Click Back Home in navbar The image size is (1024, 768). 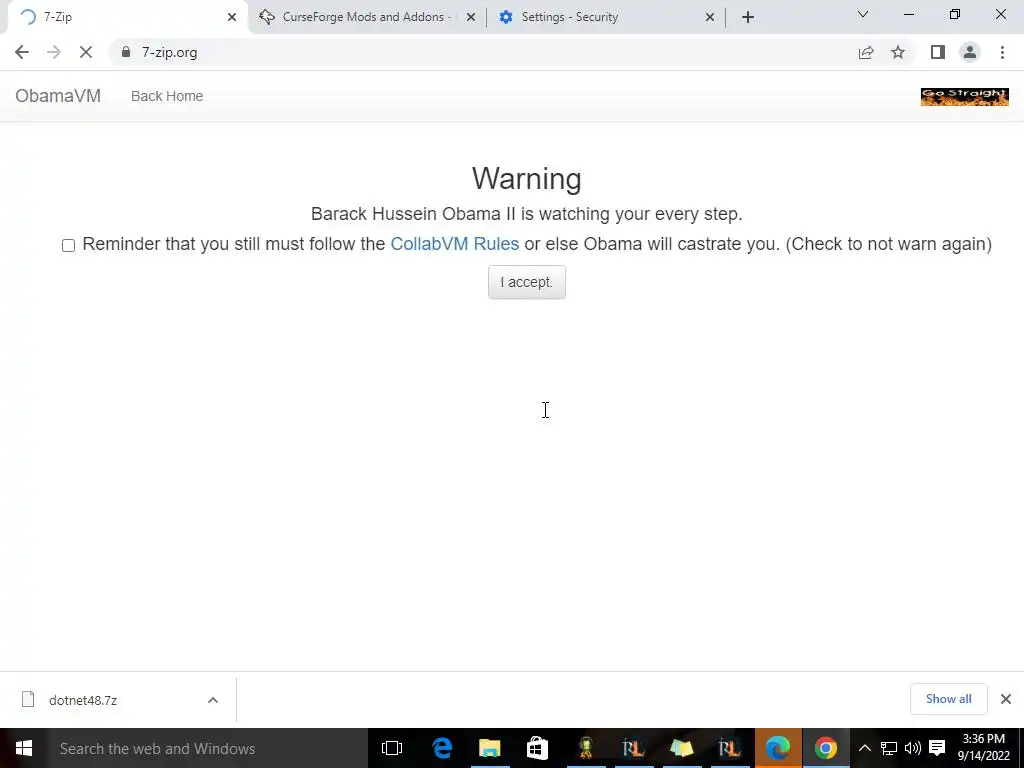tap(167, 96)
